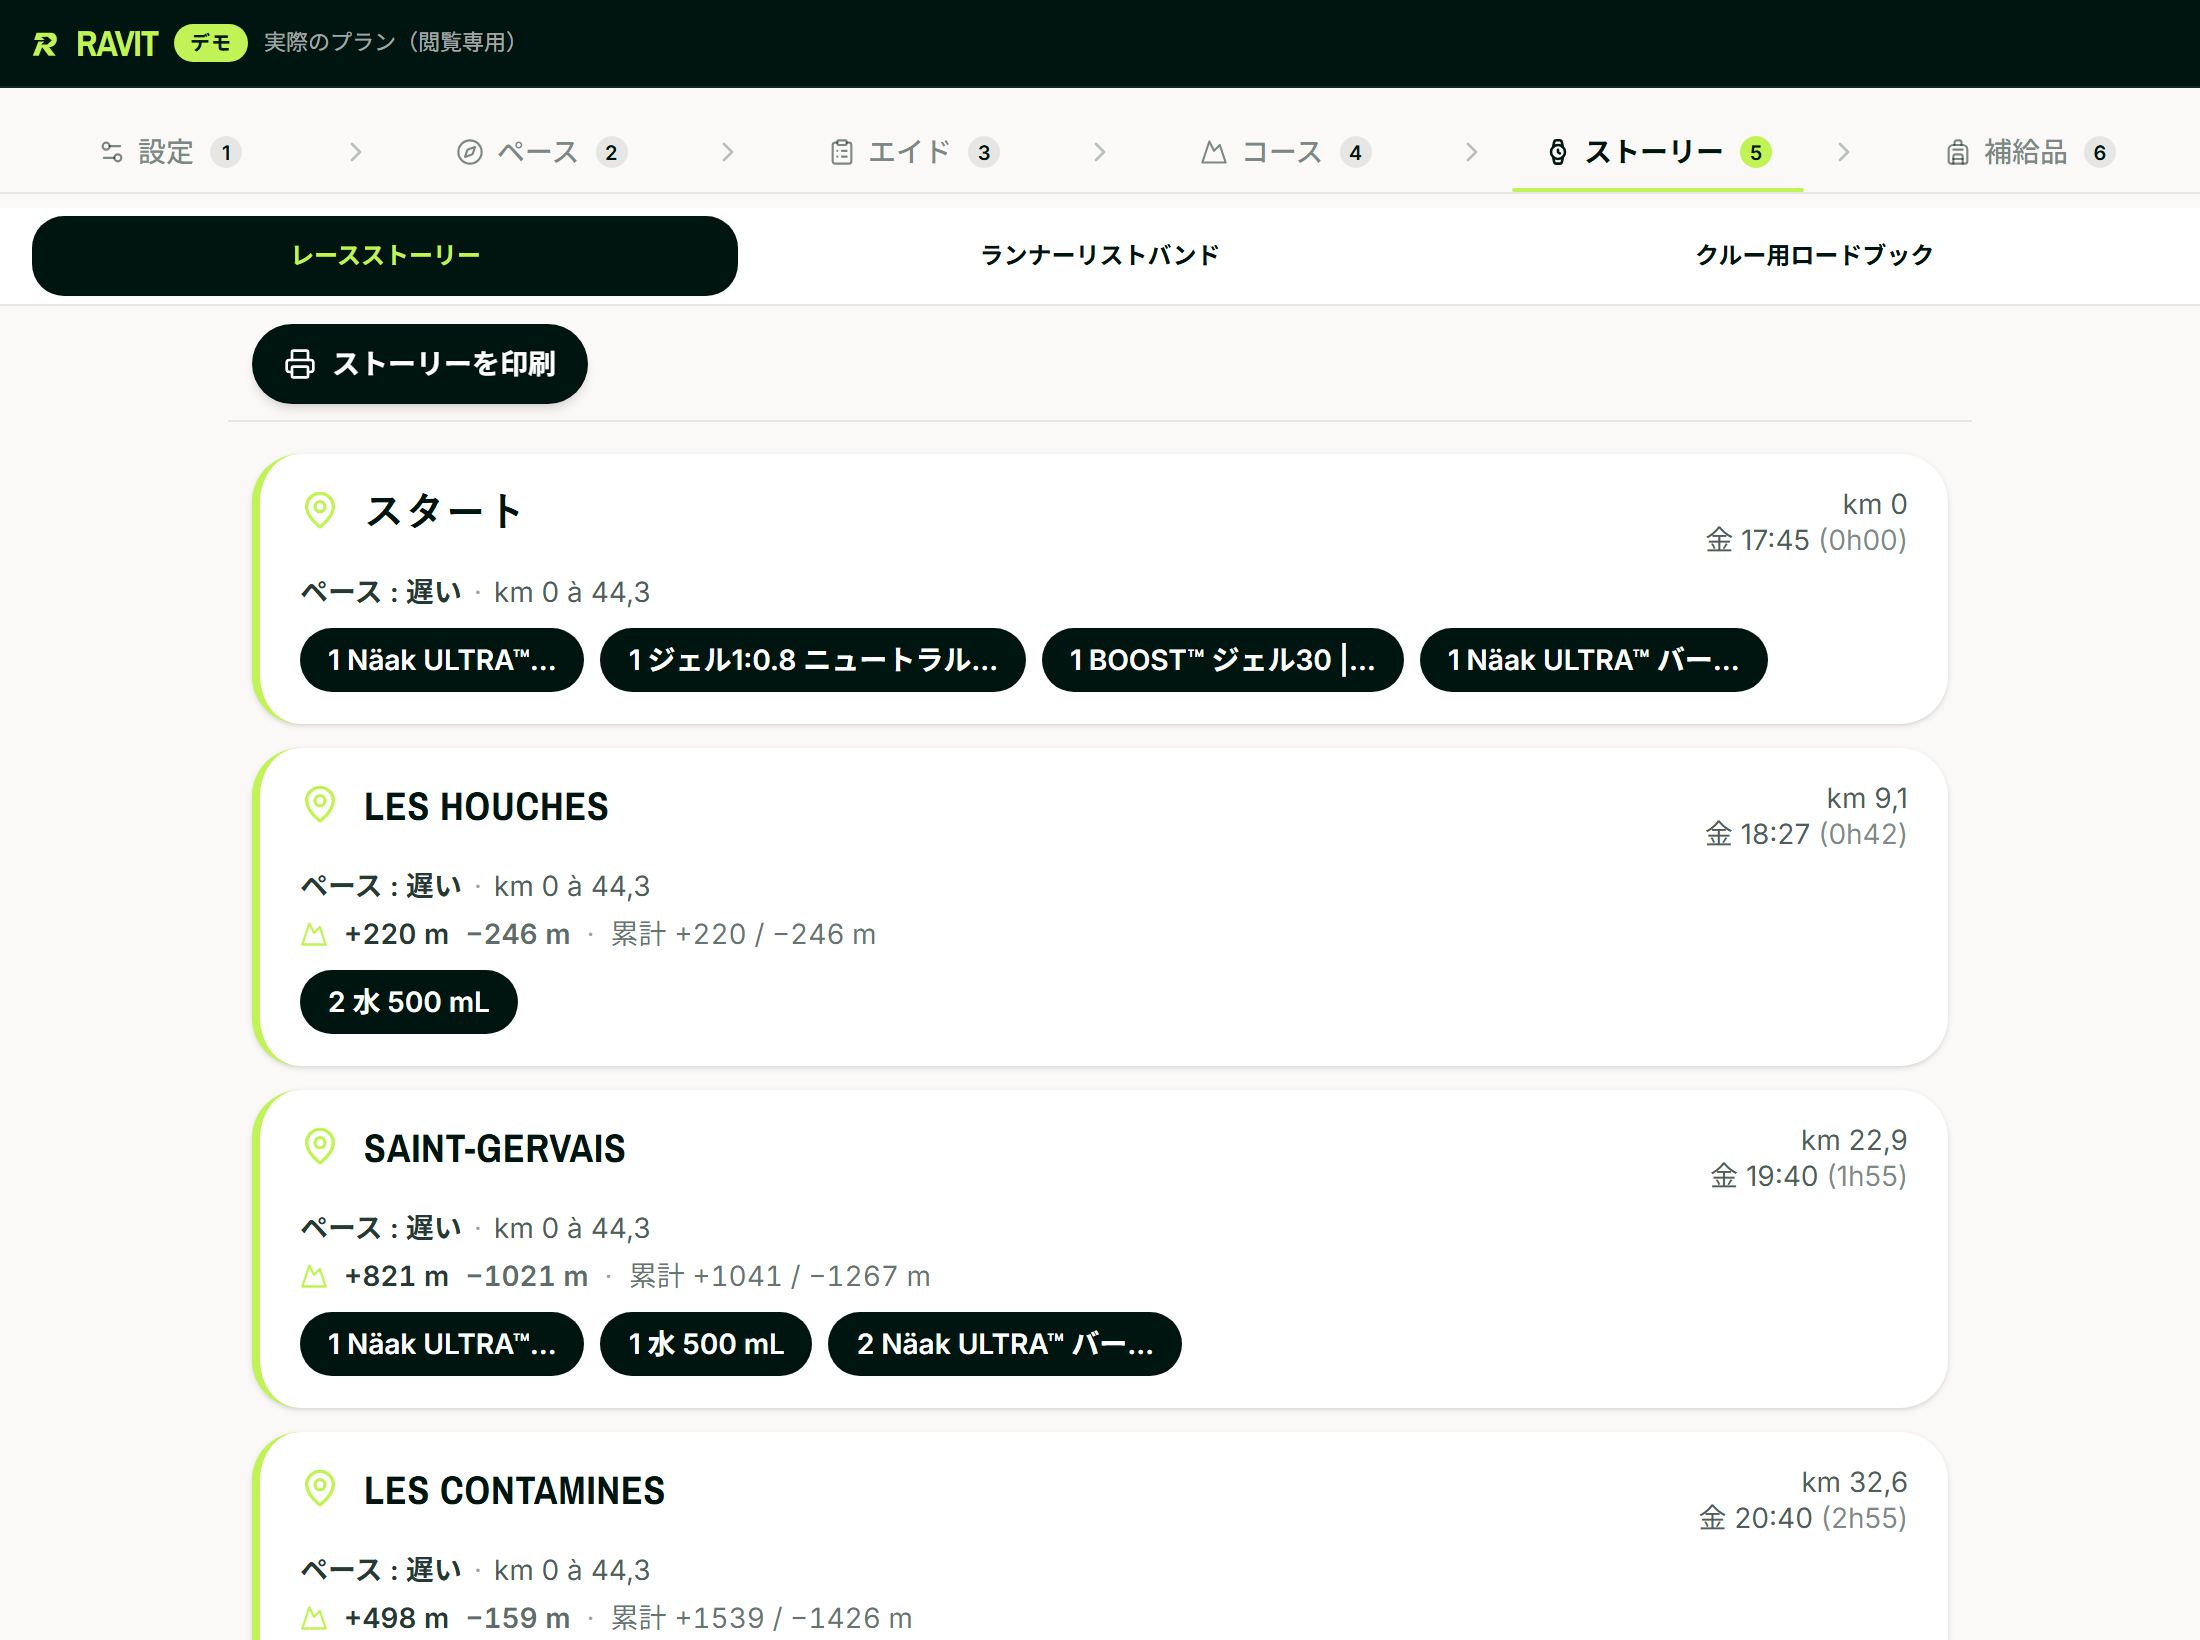Go to the ペース step tab
The width and height of the screenshot is (2200, 1640).
[542, 152]
